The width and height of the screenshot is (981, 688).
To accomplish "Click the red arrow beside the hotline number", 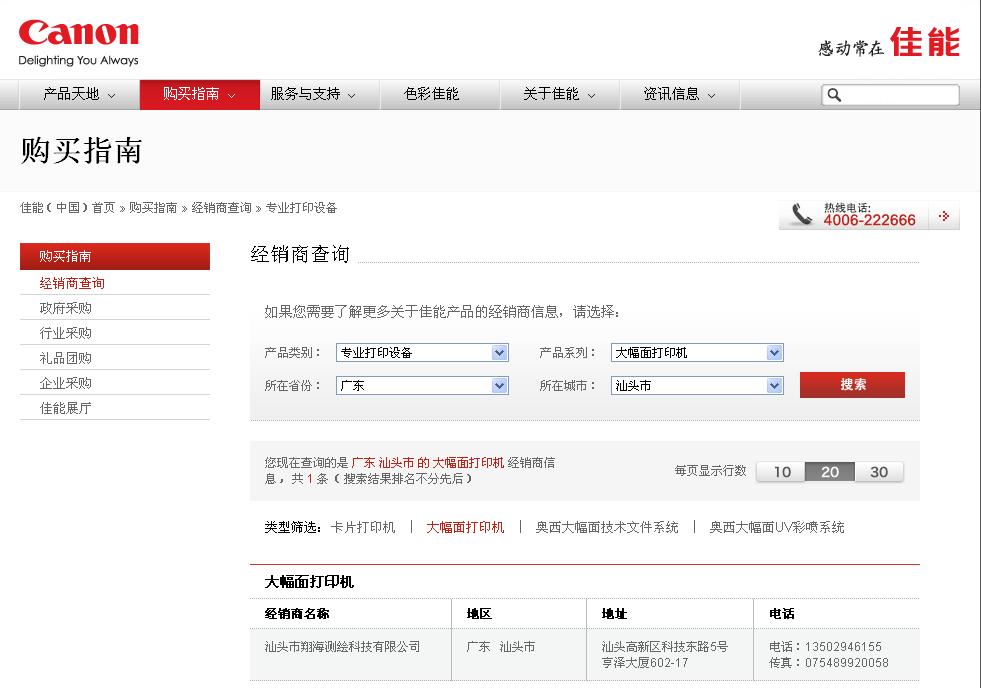I will (944, 216).
